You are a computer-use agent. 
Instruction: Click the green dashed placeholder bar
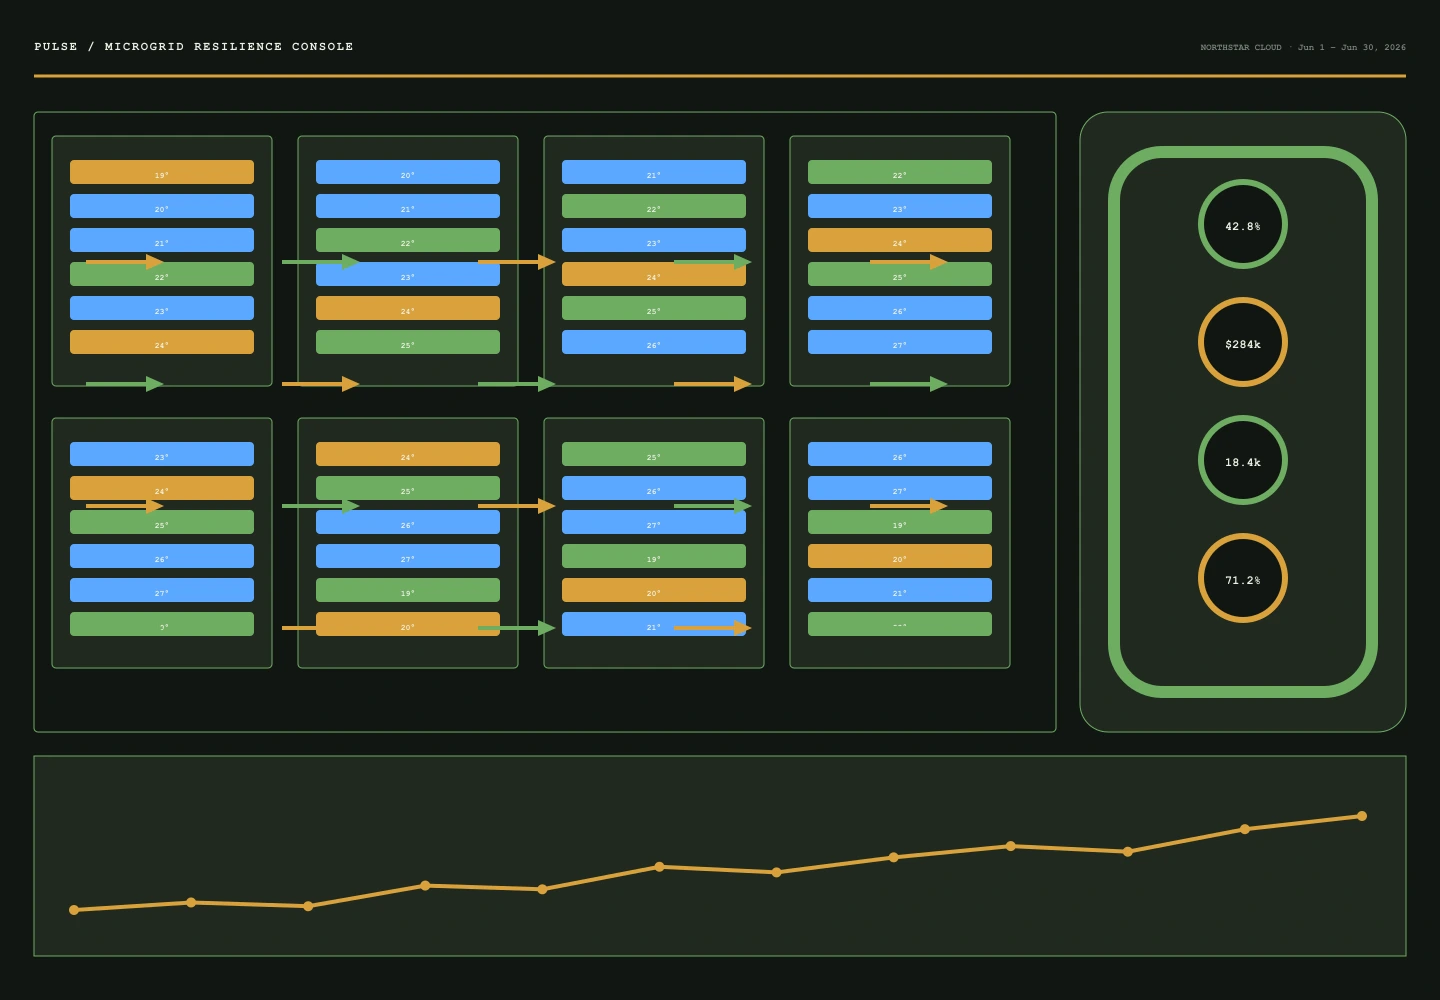pos(900,624)
